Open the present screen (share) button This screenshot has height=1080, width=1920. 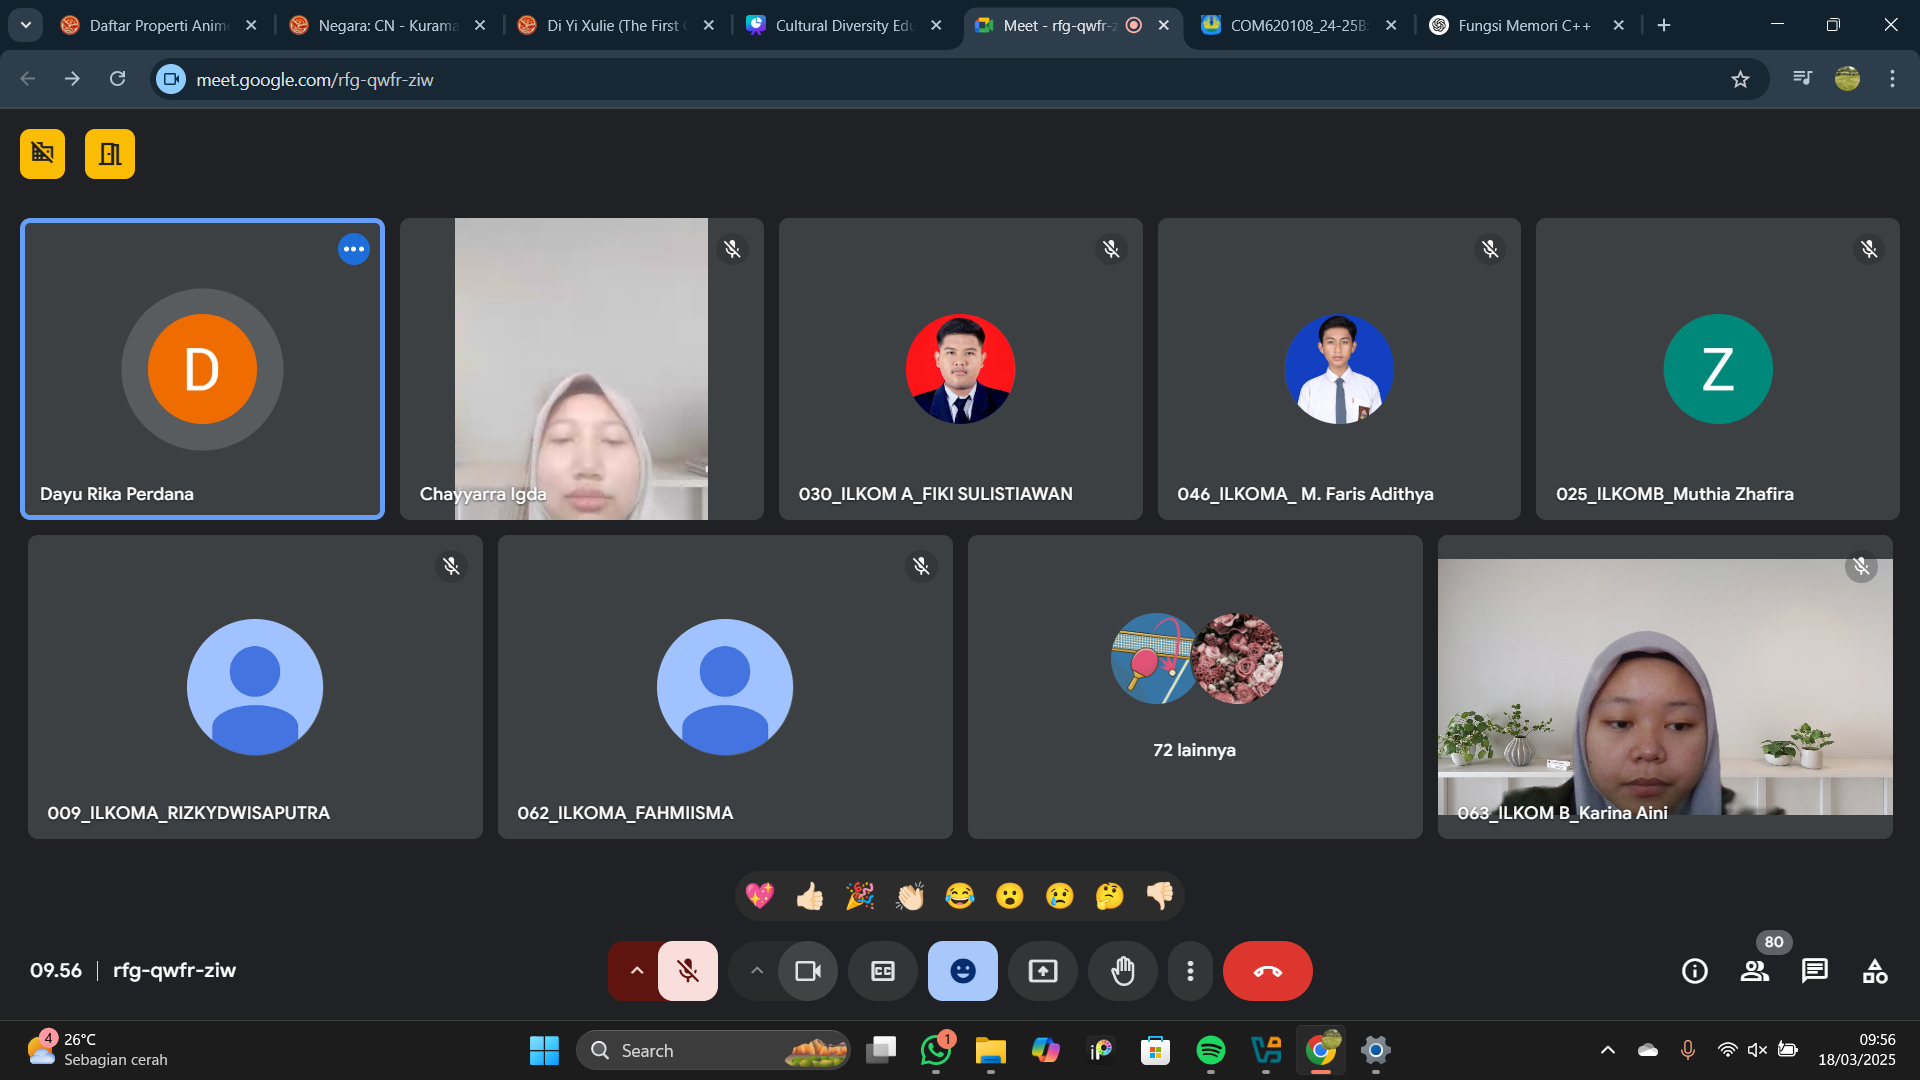(x=1042, y=971)
